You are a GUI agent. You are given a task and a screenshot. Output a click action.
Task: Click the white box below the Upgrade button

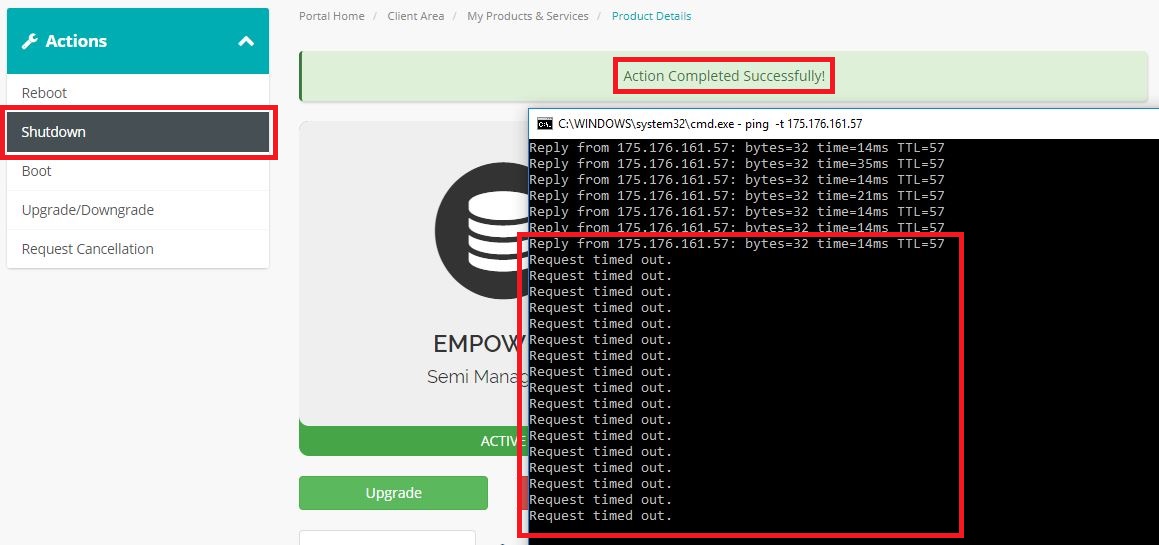(387, 537)
